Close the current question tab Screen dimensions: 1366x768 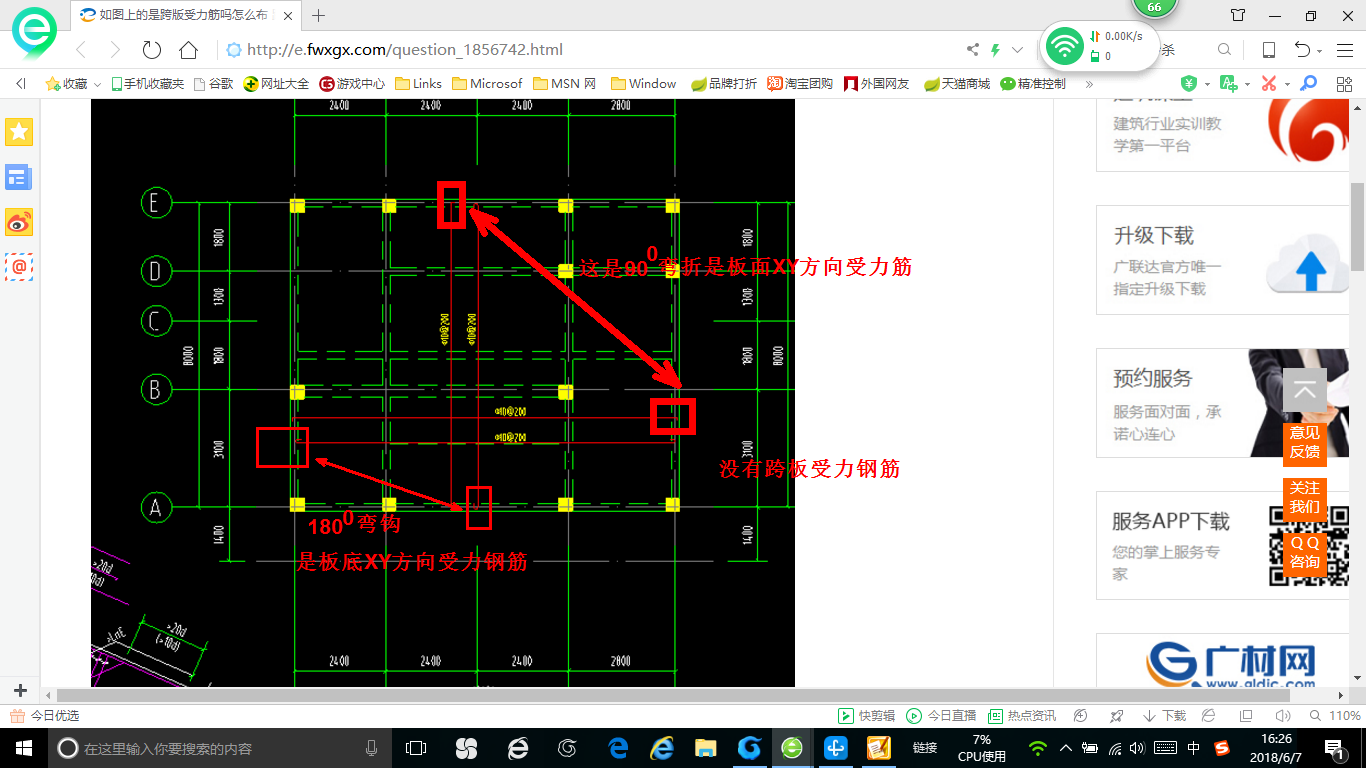[290, 15]
